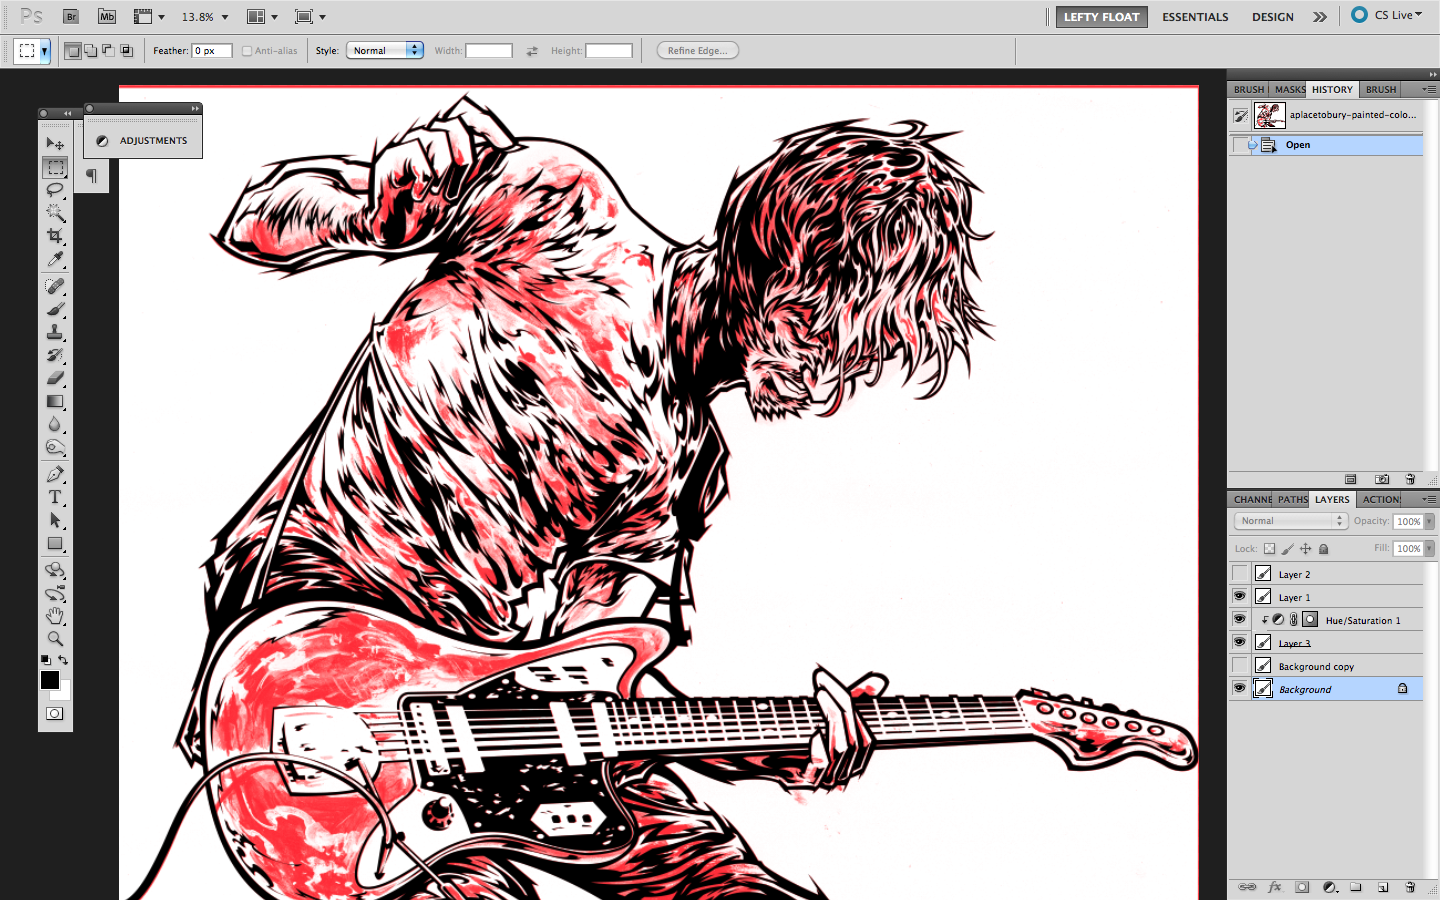This screenshot has width=1440, height=900.
Task: Open the View Extras dropdown
Action: coord(149,17)
